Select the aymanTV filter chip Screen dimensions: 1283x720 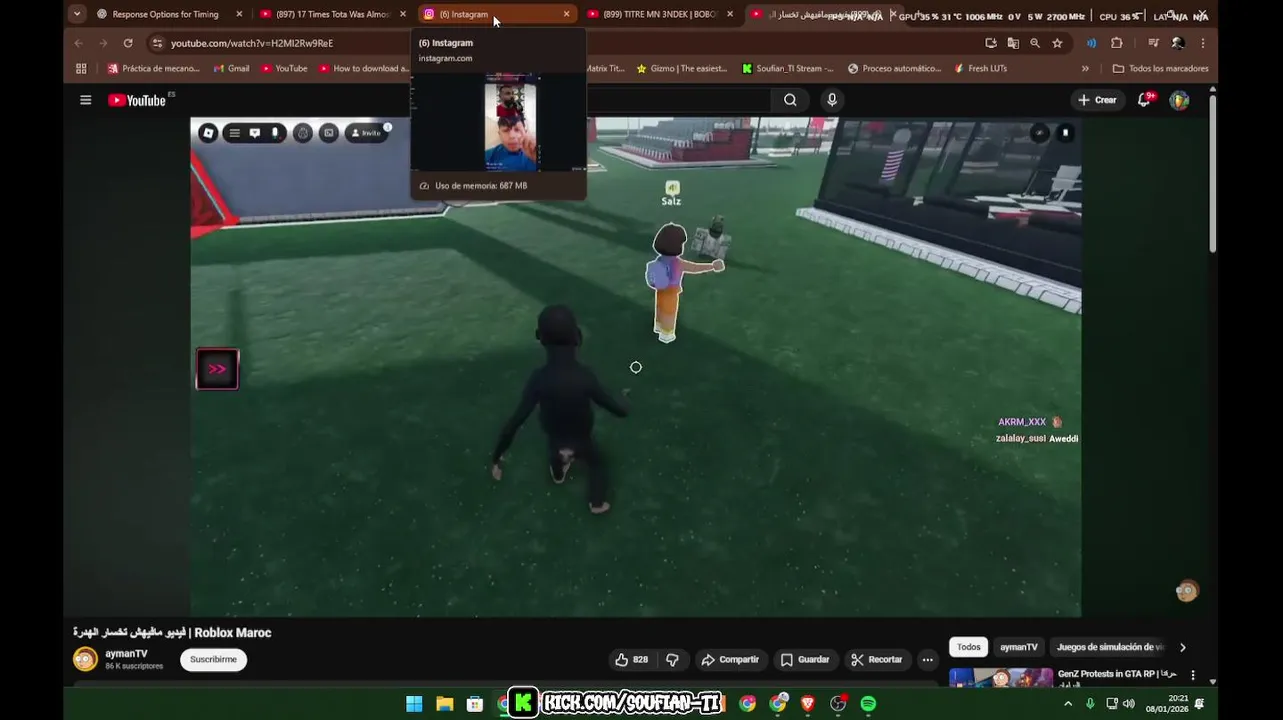(1019, 647)
